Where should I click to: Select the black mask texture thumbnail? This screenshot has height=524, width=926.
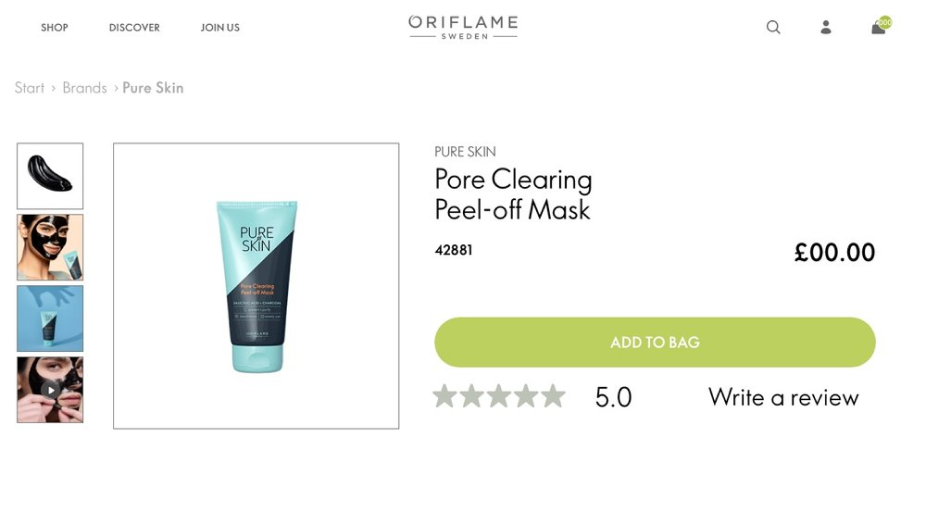point(50,176)
